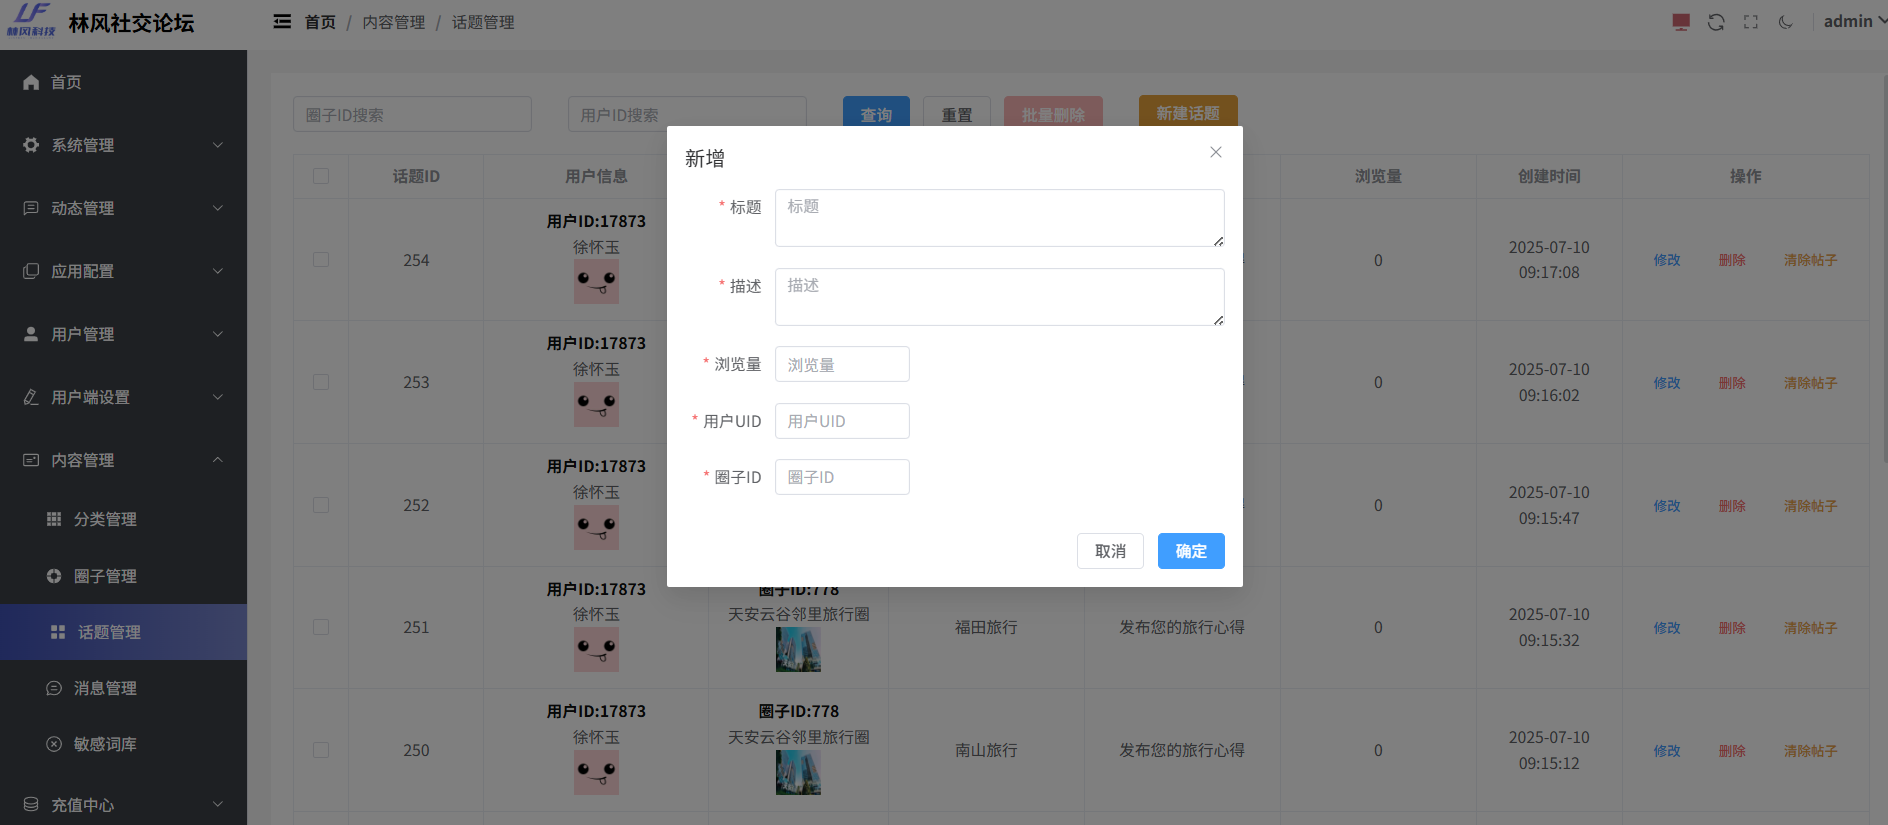Image resolution: width=1888 pixels, height=825 pixels.
Task: Click the 应用配置 copy icon
Action: [31, 271]
